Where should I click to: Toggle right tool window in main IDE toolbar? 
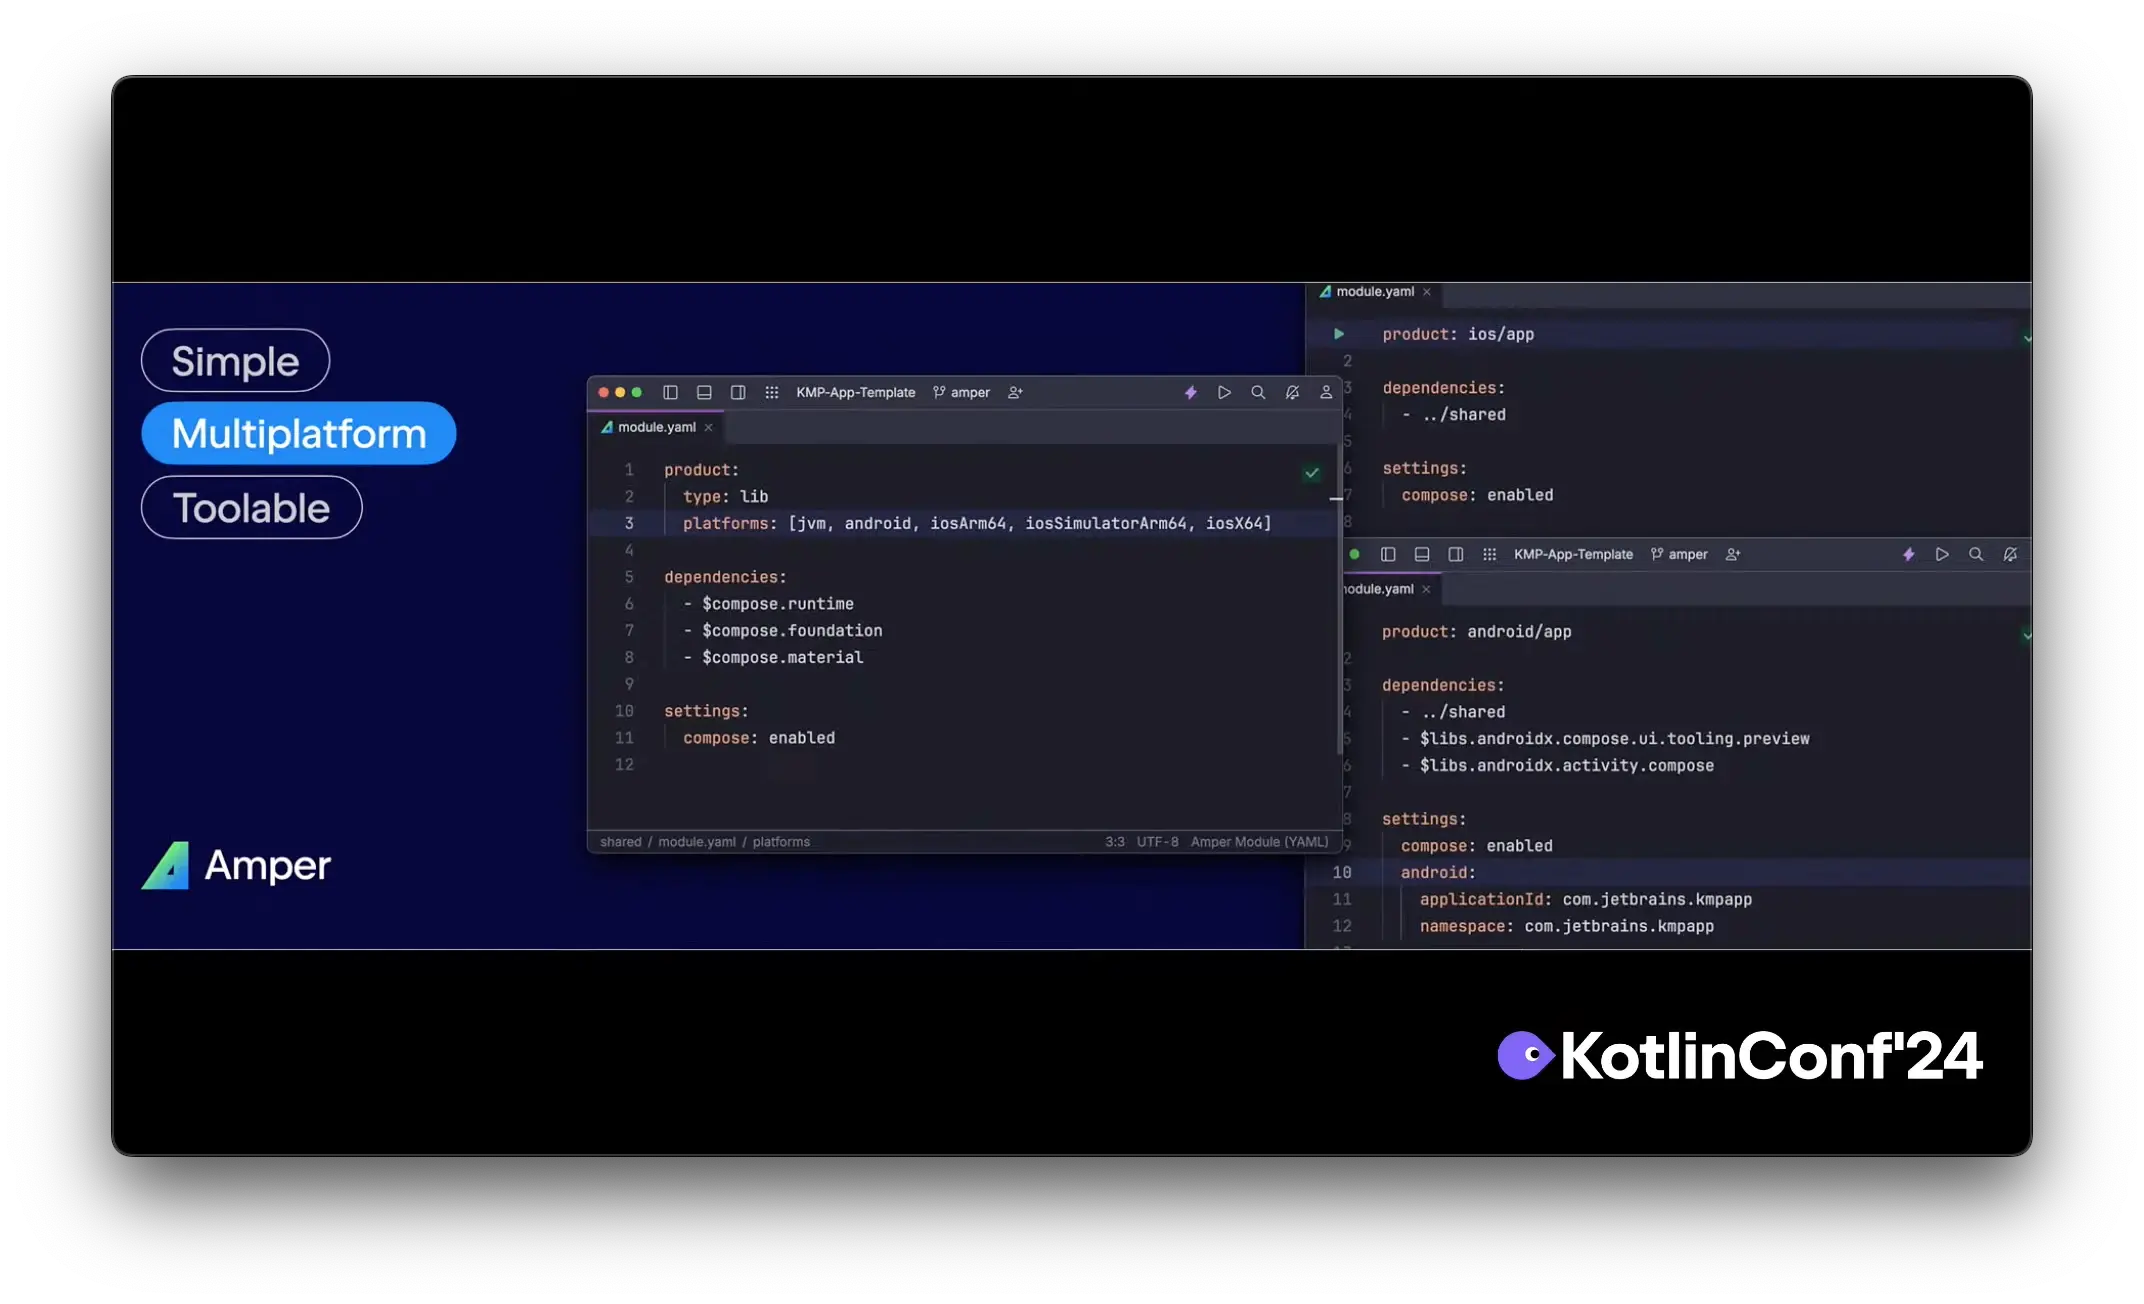coord(738,393)
